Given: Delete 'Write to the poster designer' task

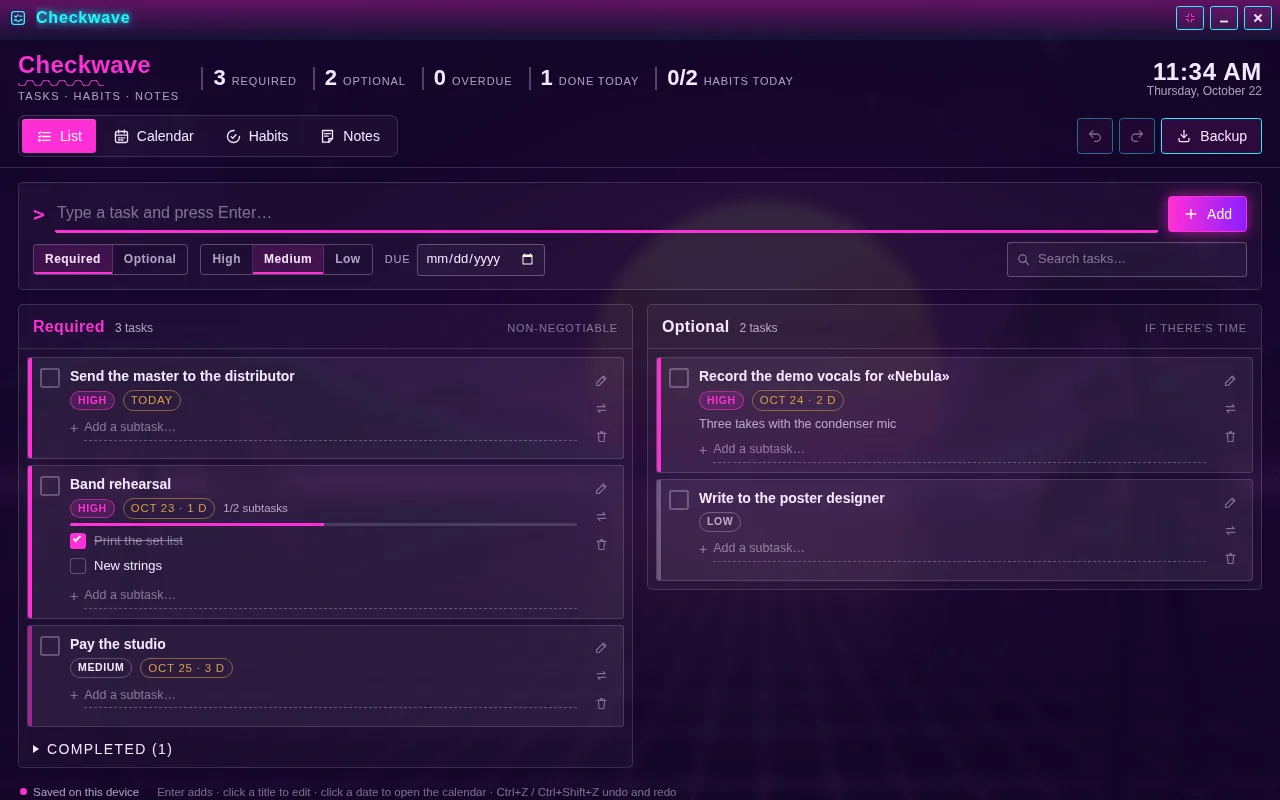Looking at the screenshot, I should tap(1230, 559).
